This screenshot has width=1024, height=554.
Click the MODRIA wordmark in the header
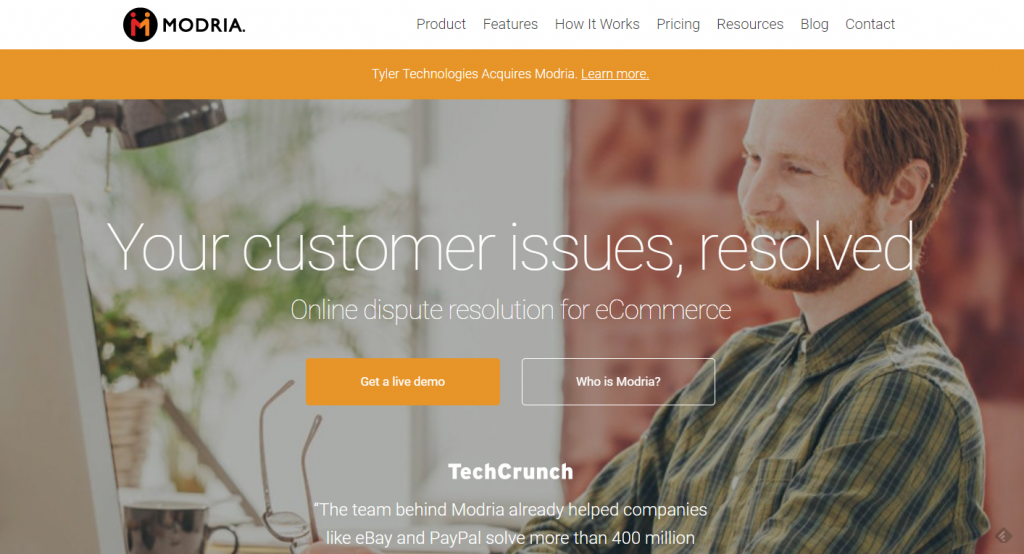tap(204, 25)
